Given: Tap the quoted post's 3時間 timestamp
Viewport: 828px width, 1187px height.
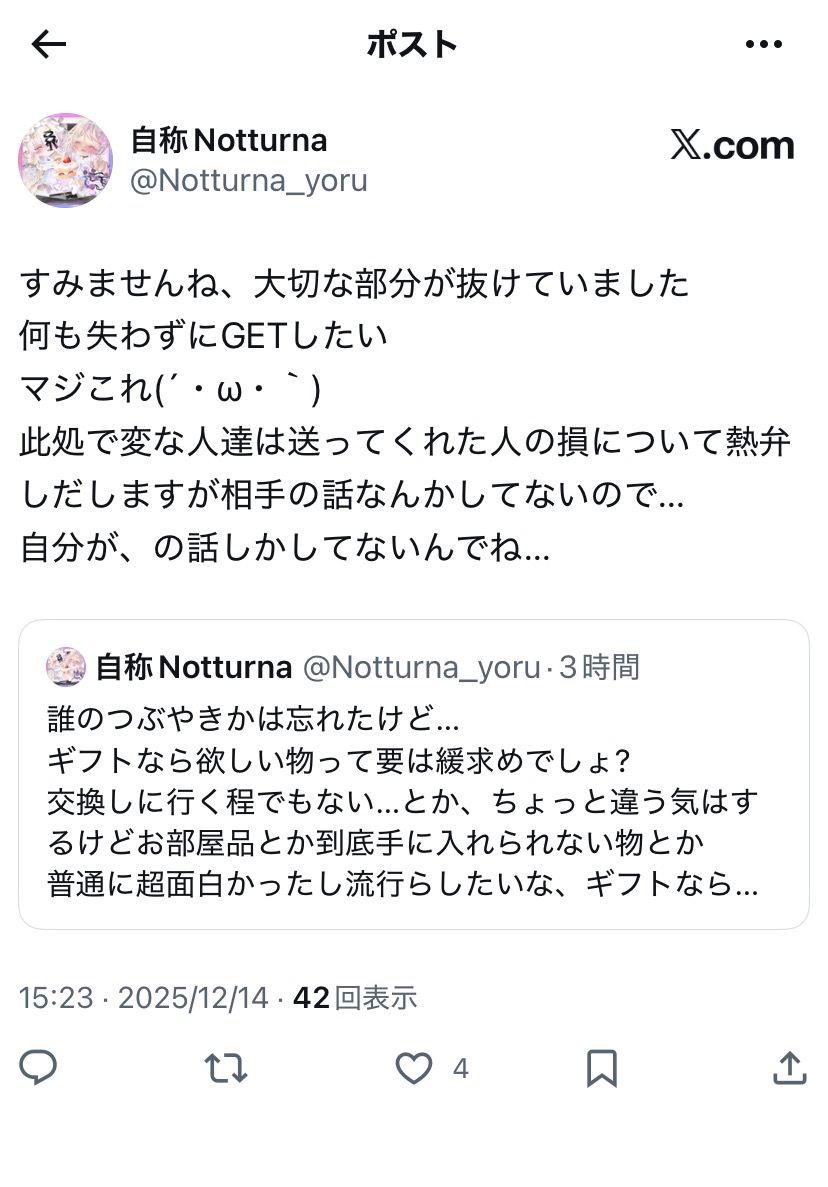Looking at the screenshot, I should [x=599, y=667].
